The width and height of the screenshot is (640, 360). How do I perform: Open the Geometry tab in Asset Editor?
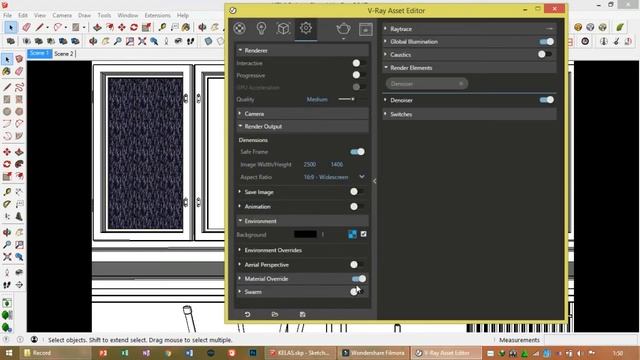click(x=283, y=28)
